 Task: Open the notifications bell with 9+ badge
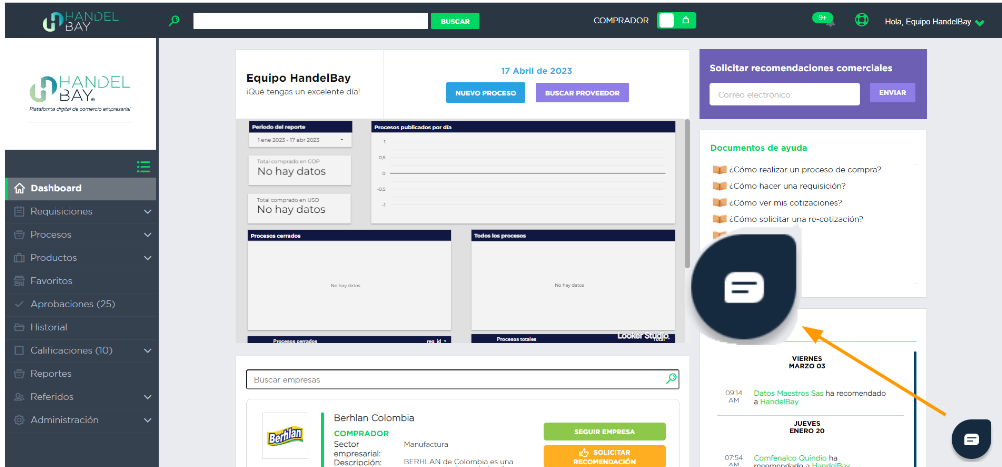tap(824, 20)
